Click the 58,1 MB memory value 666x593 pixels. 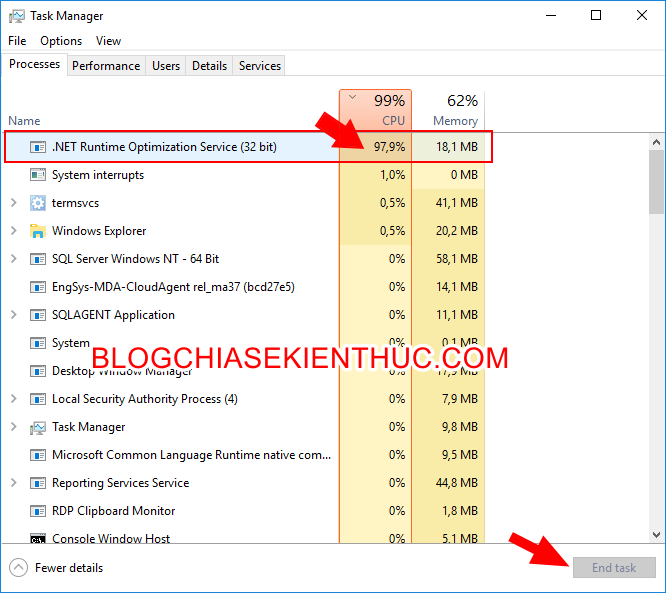(457, 259)
